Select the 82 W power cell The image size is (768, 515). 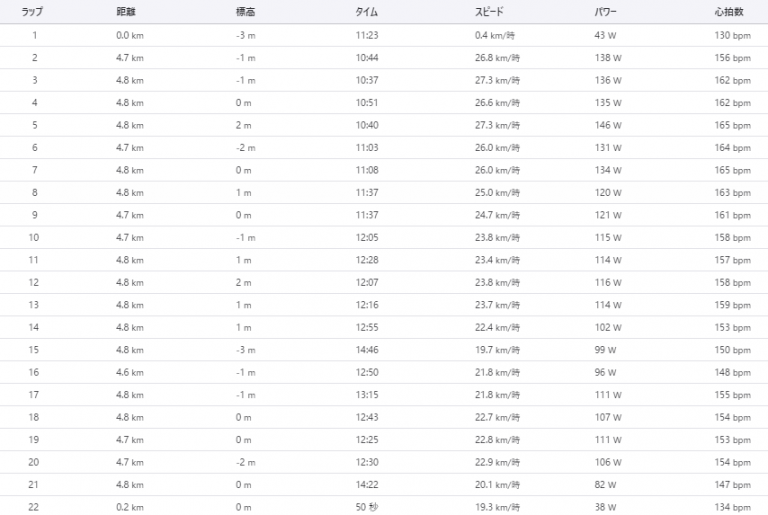click(x=607, y=484)
